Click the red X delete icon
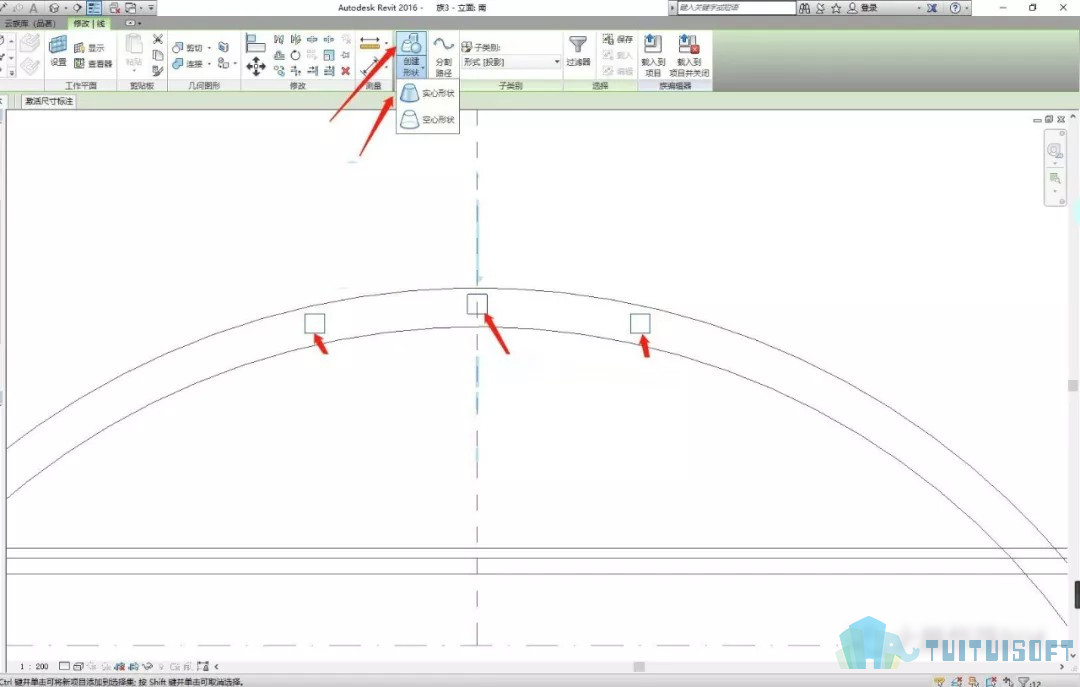 coord(345,70)
